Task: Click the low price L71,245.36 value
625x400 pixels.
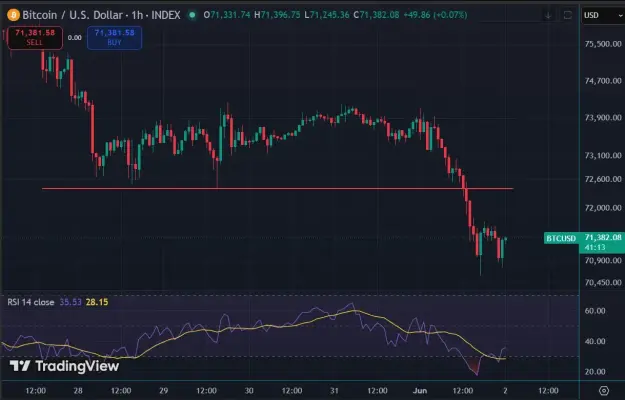Action: [x=327, y=16]
